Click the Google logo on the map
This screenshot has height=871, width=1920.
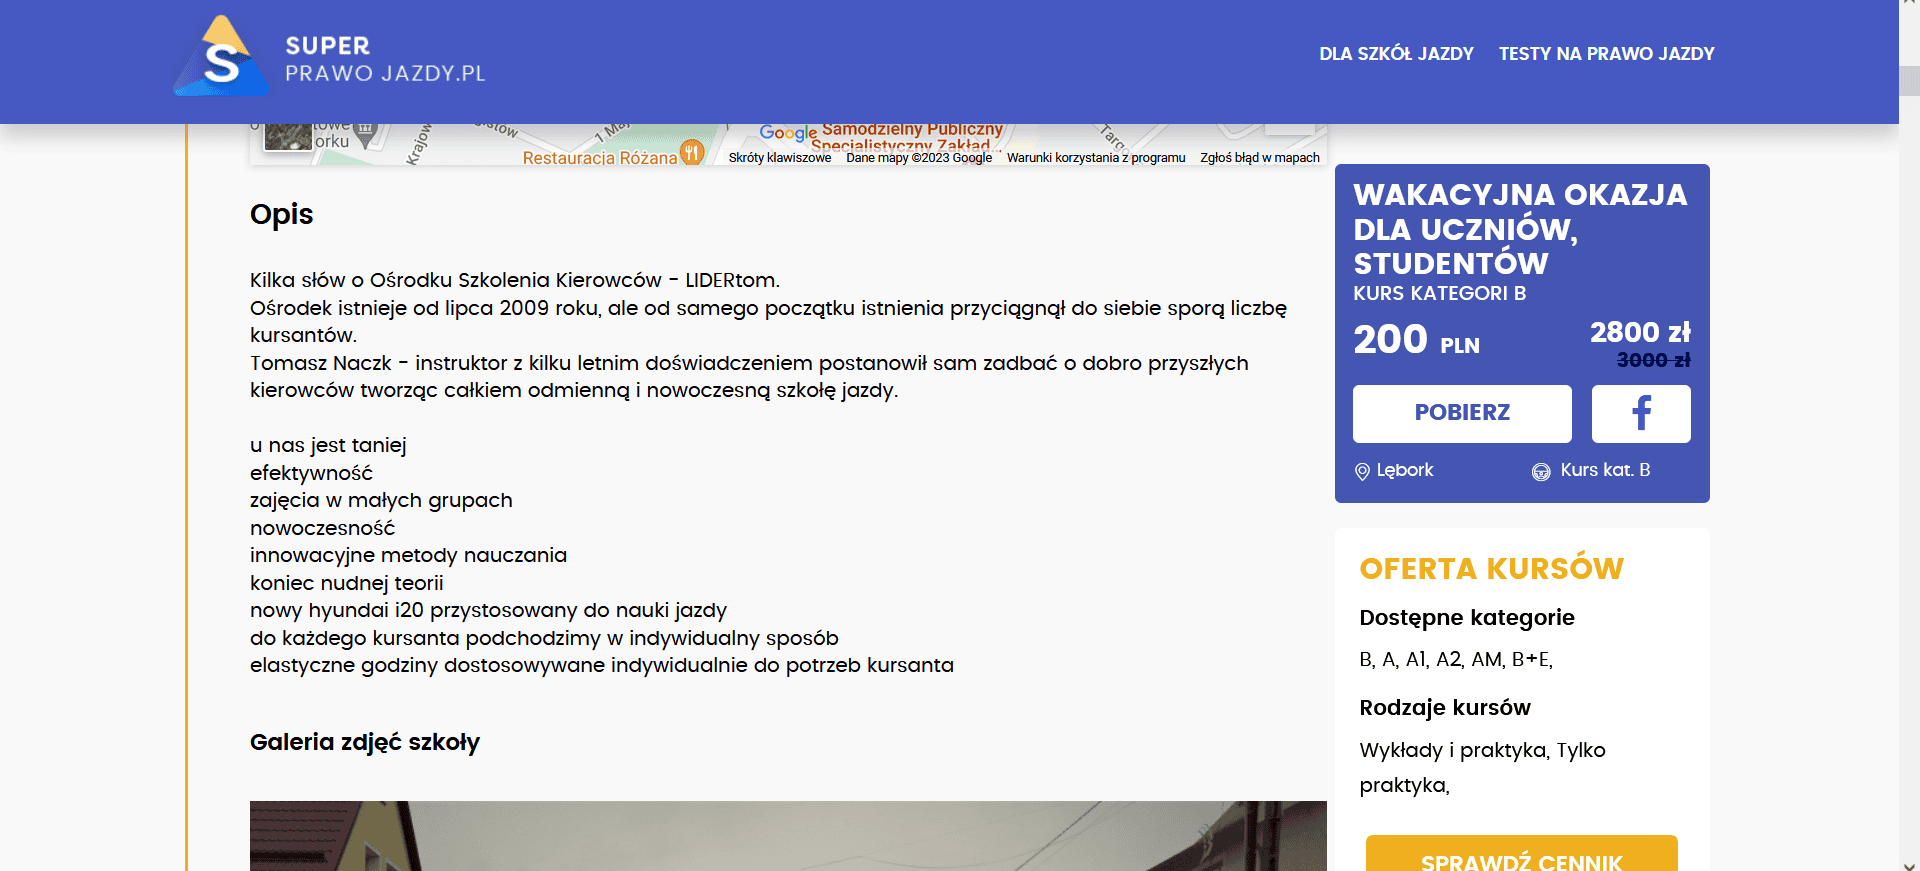[788, 133]
